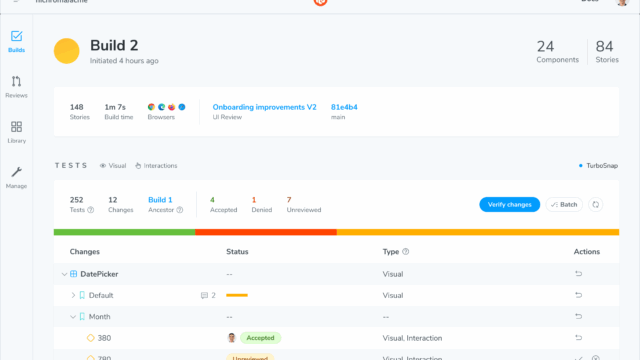The image size is (640, 360).
Task: Toggle the Interactions tests filter
Action: (x=156, y=166)
